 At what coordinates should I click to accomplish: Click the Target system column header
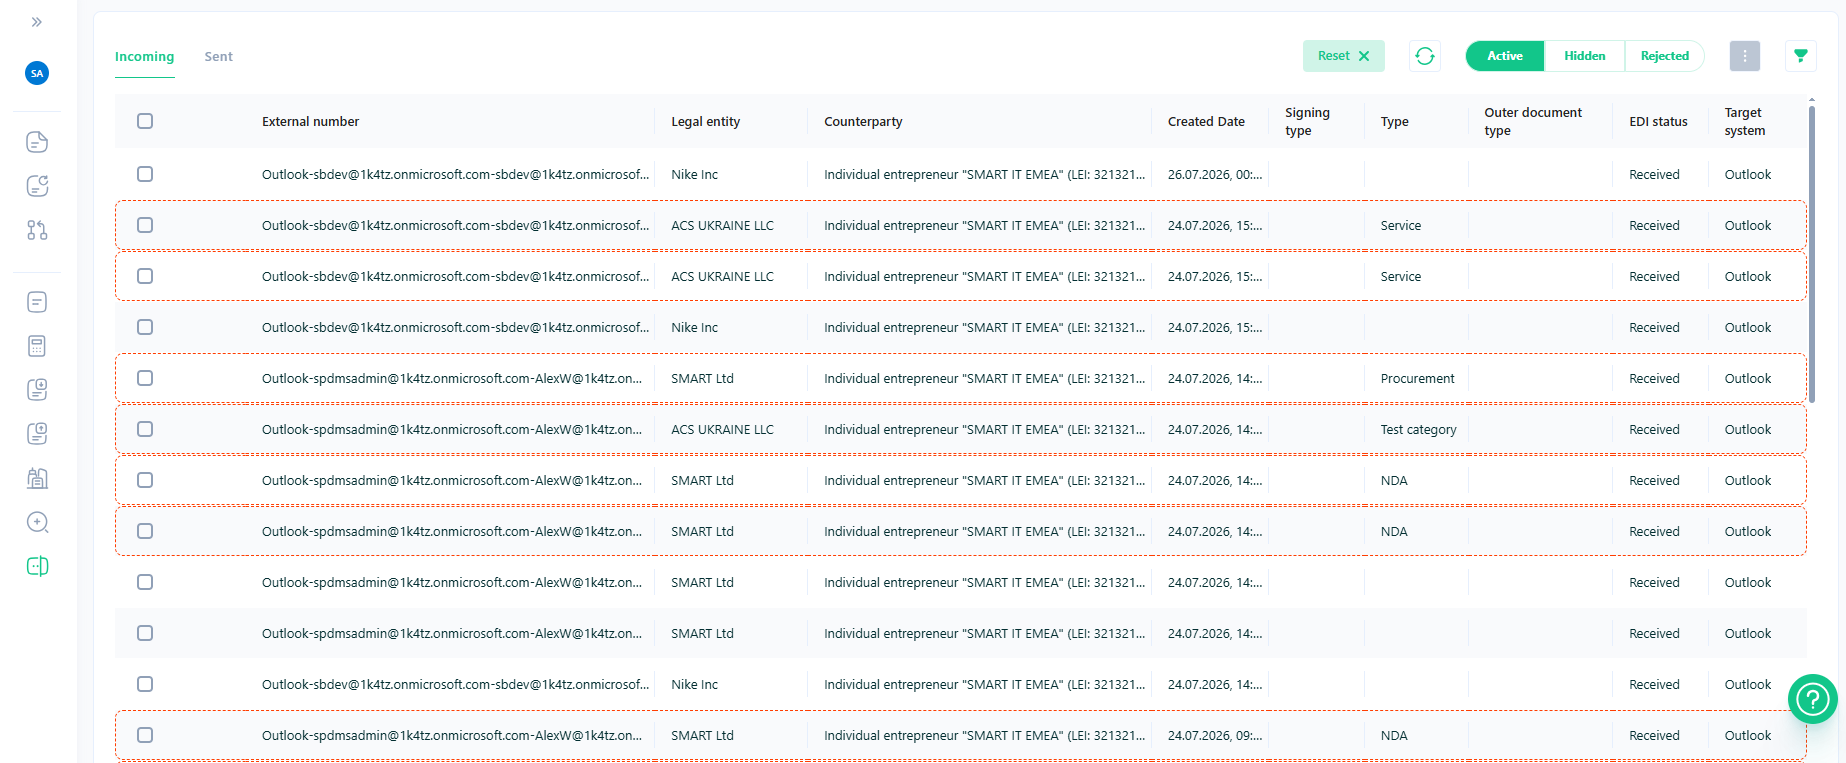click(1745, 121)
